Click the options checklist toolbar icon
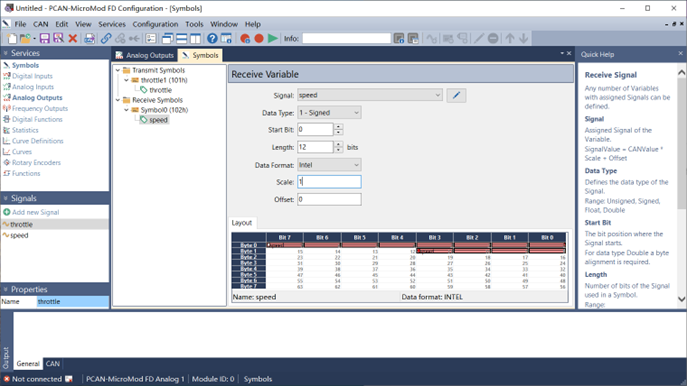This screenshot has height=386, width=687. [x=151, y=39]
